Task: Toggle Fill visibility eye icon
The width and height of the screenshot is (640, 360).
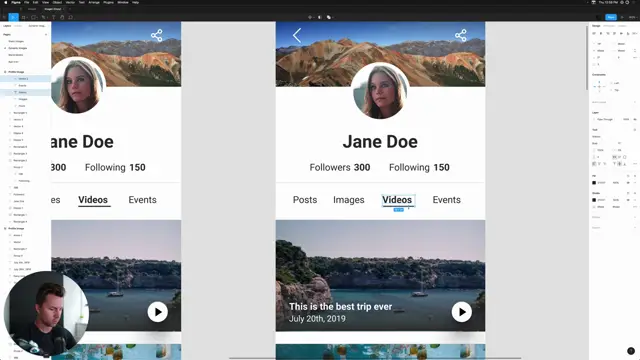Action: (x=629, y=183)
